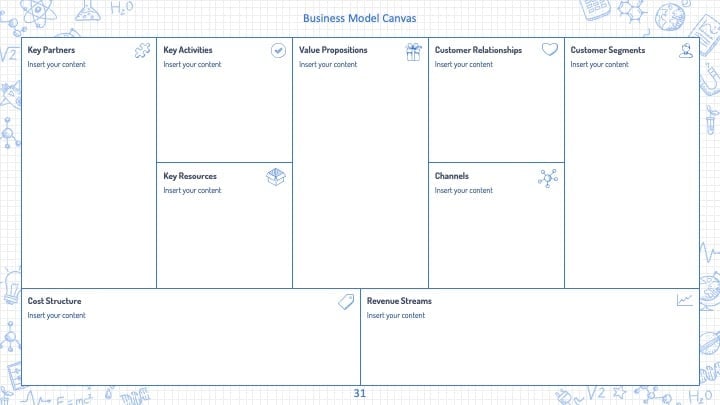Click the slide number 31

coord(360,393)
